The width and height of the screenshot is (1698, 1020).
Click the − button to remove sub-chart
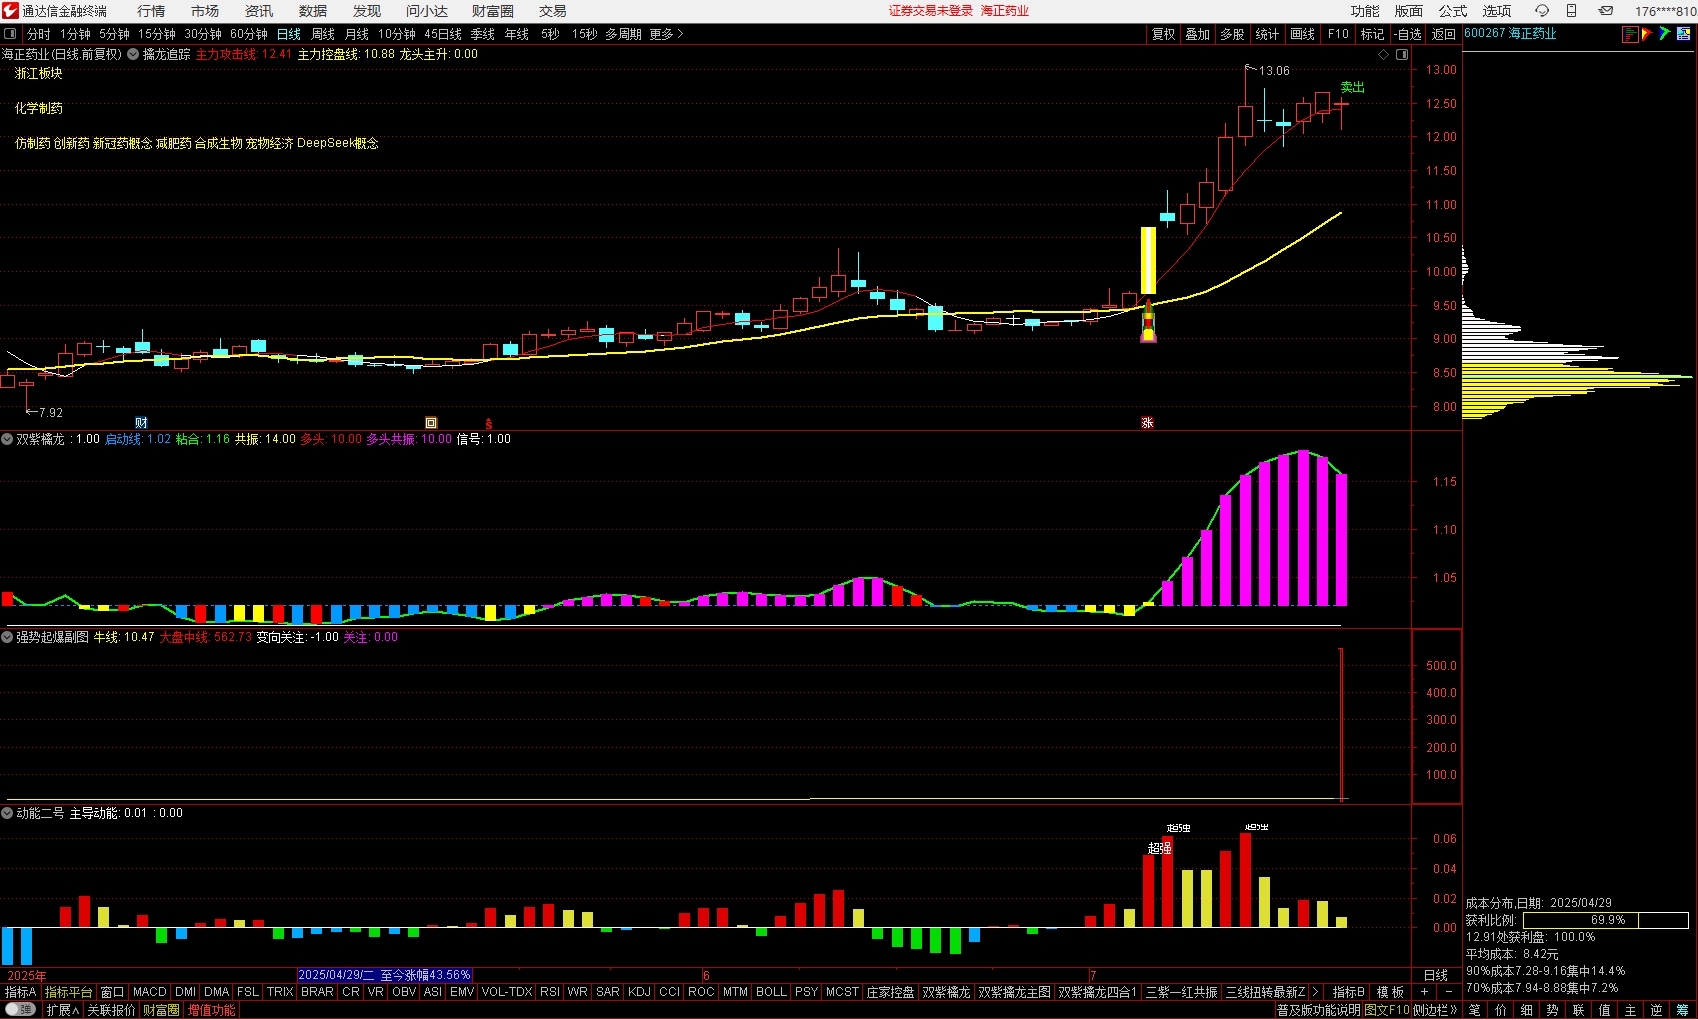tap(1449, 992)
